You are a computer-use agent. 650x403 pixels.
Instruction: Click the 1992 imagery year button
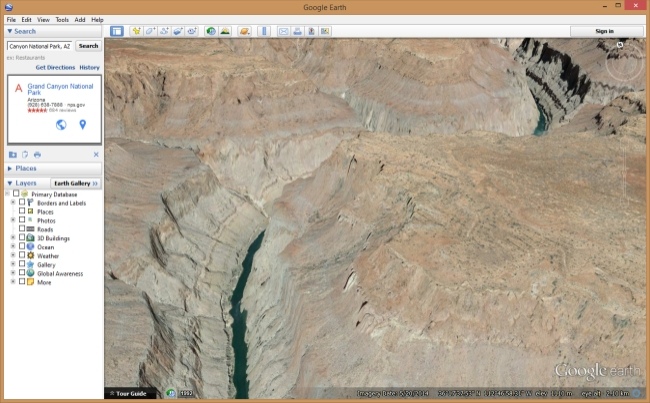pyautogui.click(x=187, y=393)
